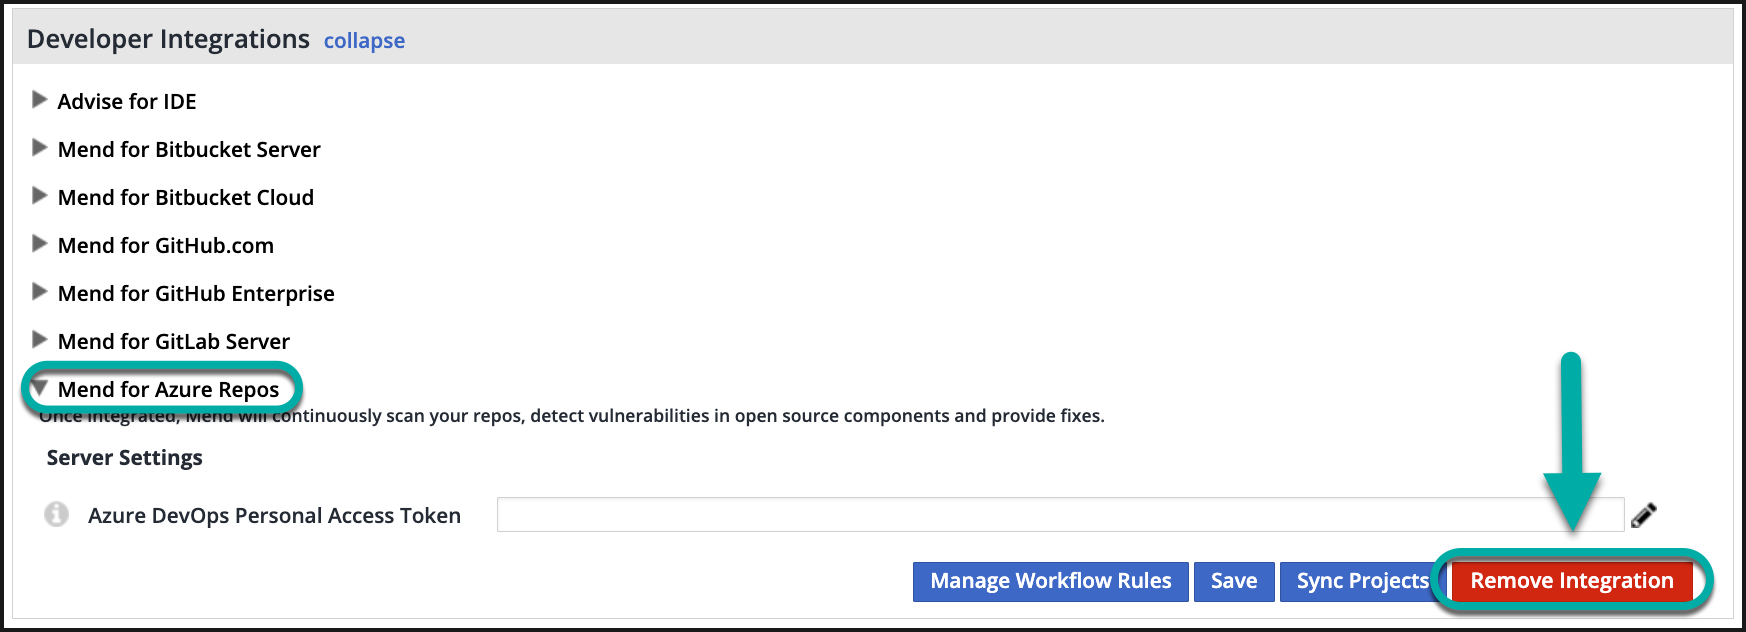Click the pencil edit icon beside token field
Viewport: 1746px width, 632px height.
point(1643,515)
